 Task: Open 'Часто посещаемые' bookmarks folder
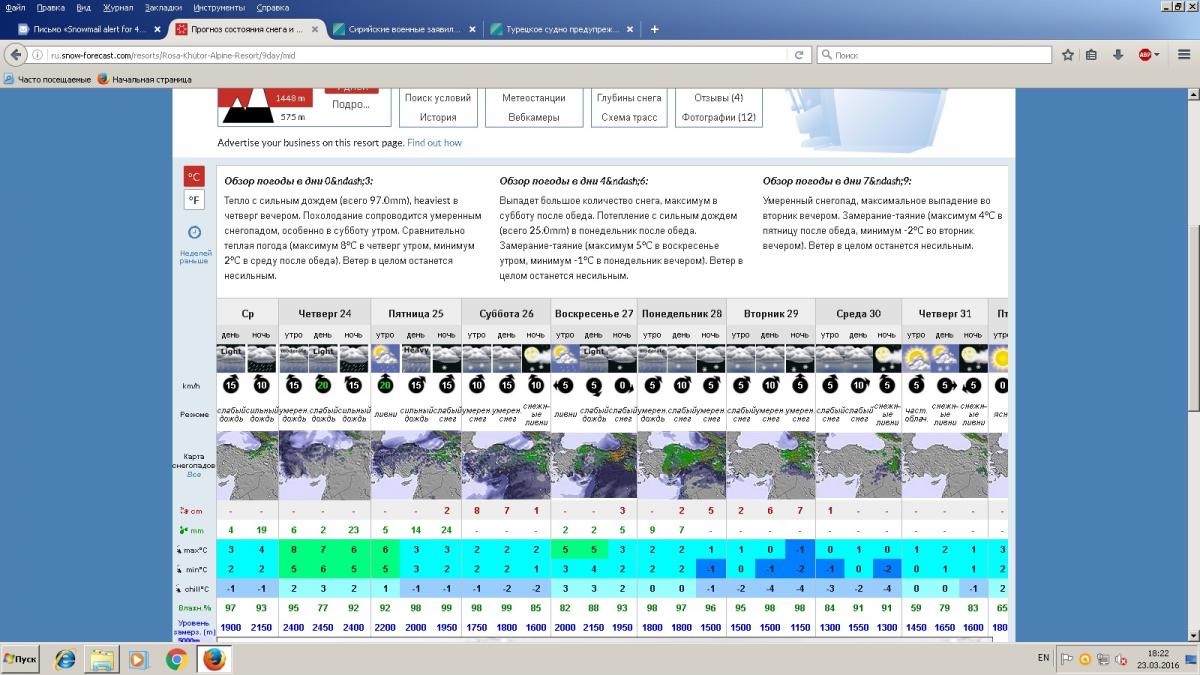pyautogui.click(x=48, y=78)
